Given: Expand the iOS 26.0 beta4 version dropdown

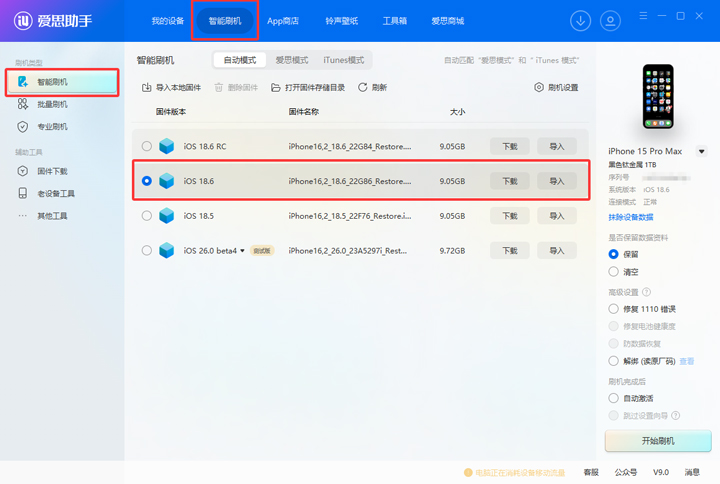Looking at the screenshot, I should coord(242,251).
